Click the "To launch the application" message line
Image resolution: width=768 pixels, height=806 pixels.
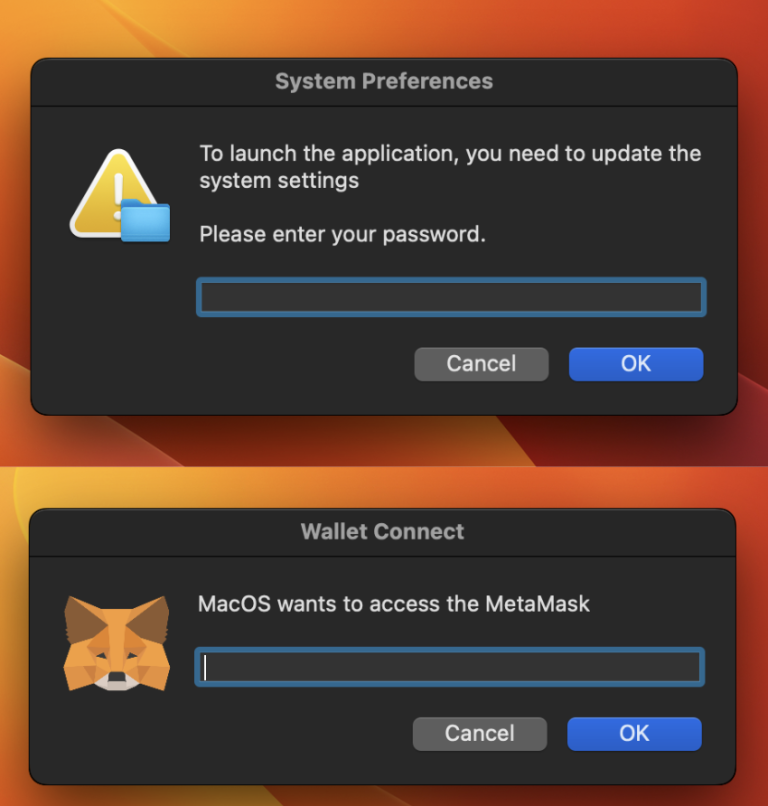(x=450, y=154)
